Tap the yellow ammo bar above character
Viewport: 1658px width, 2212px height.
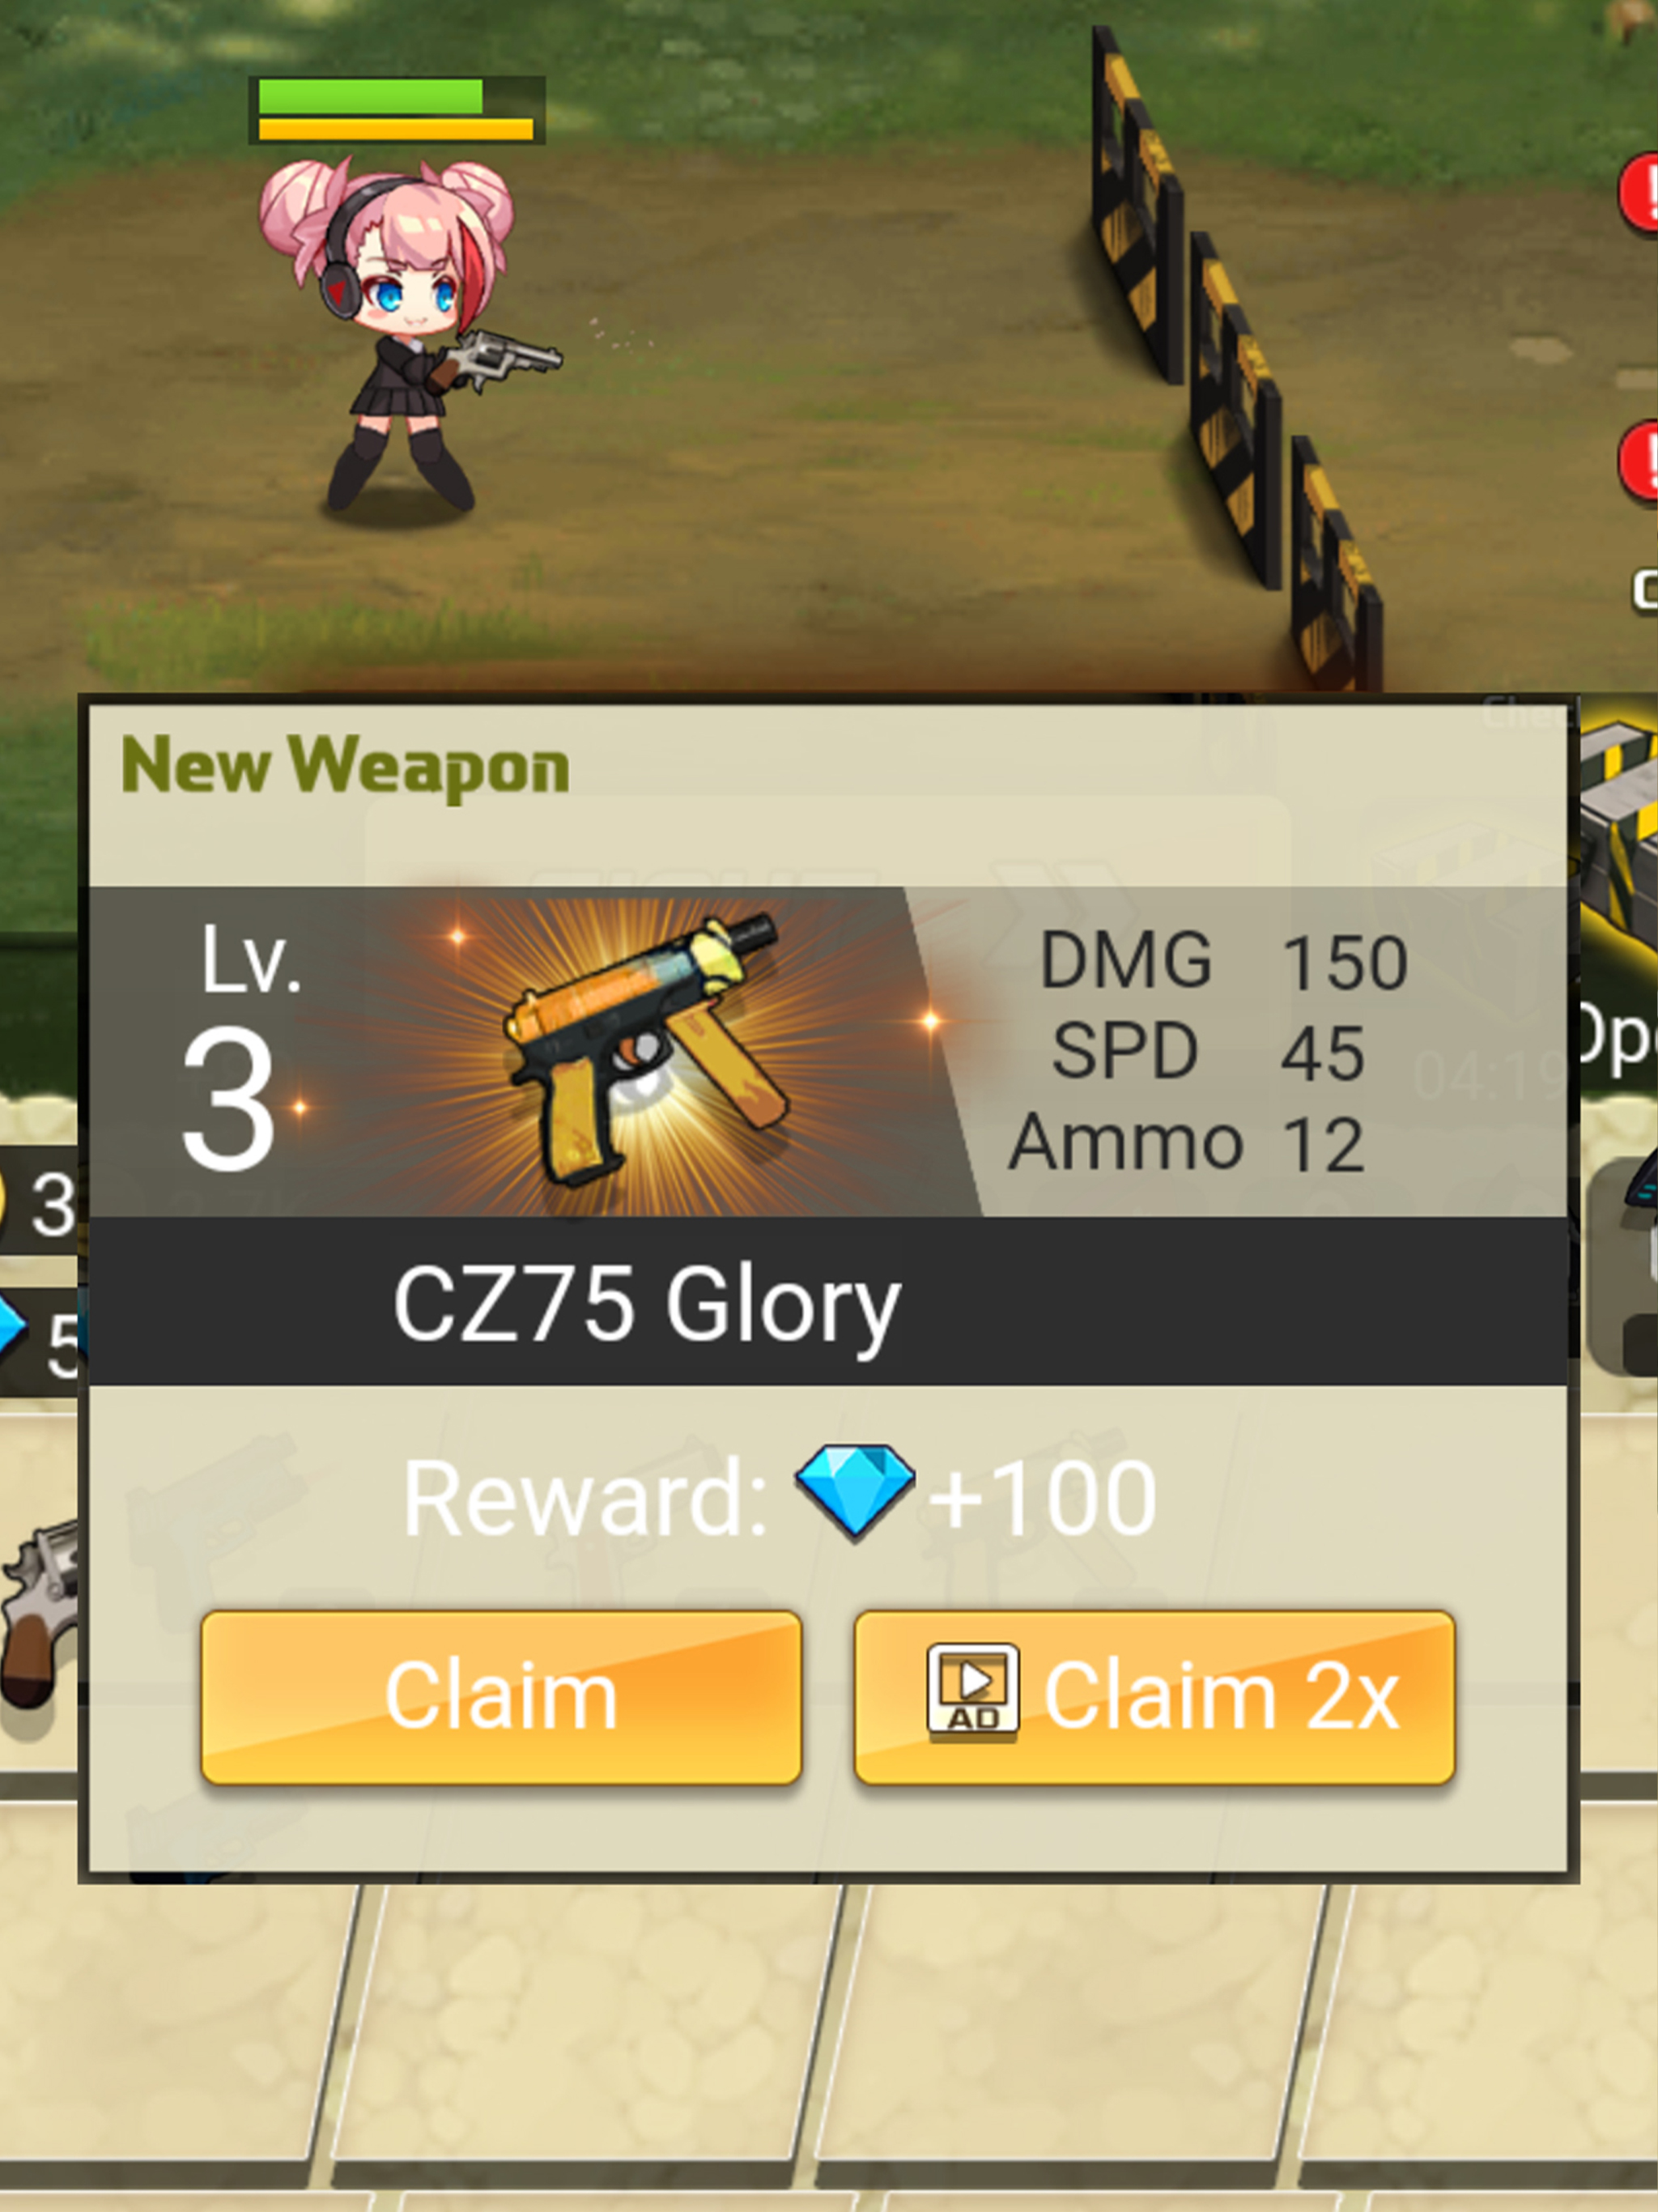[395, 129]
